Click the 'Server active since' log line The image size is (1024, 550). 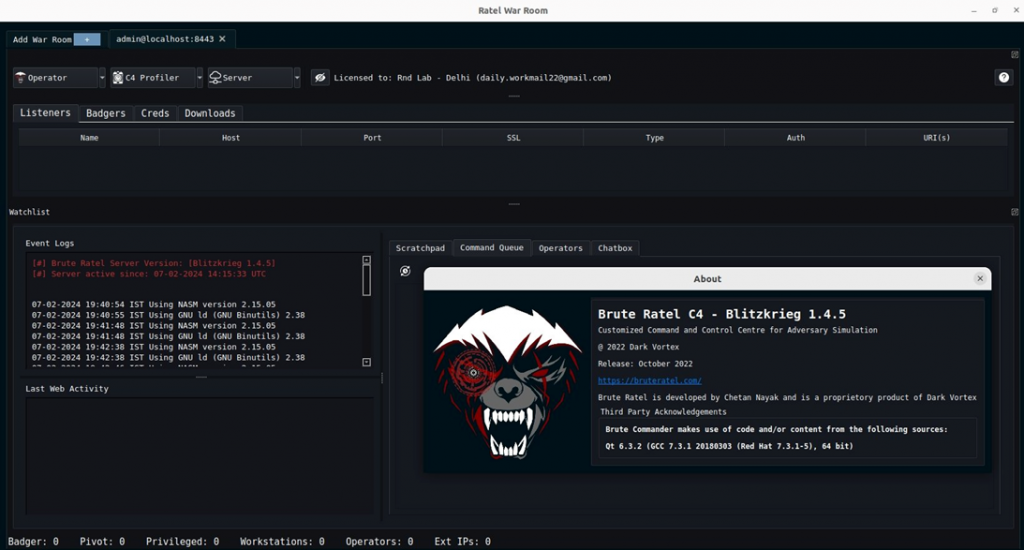click(149, 274)
